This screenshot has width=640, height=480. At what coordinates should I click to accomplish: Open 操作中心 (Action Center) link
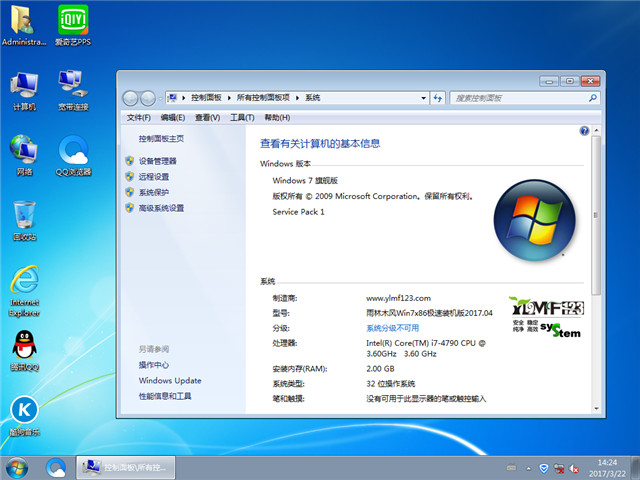[x=154, y=365]
